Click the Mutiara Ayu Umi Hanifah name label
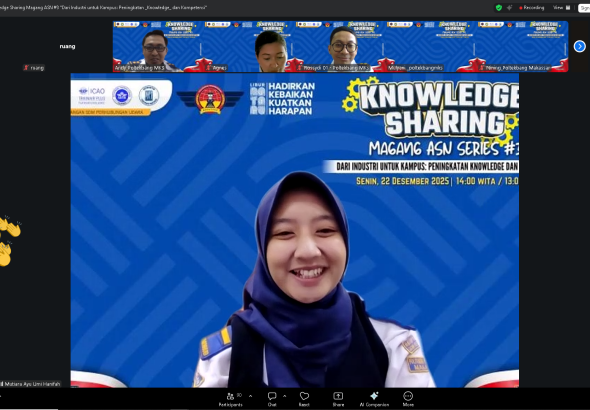This screenshot has height=410, width=590. click(30, 384)
